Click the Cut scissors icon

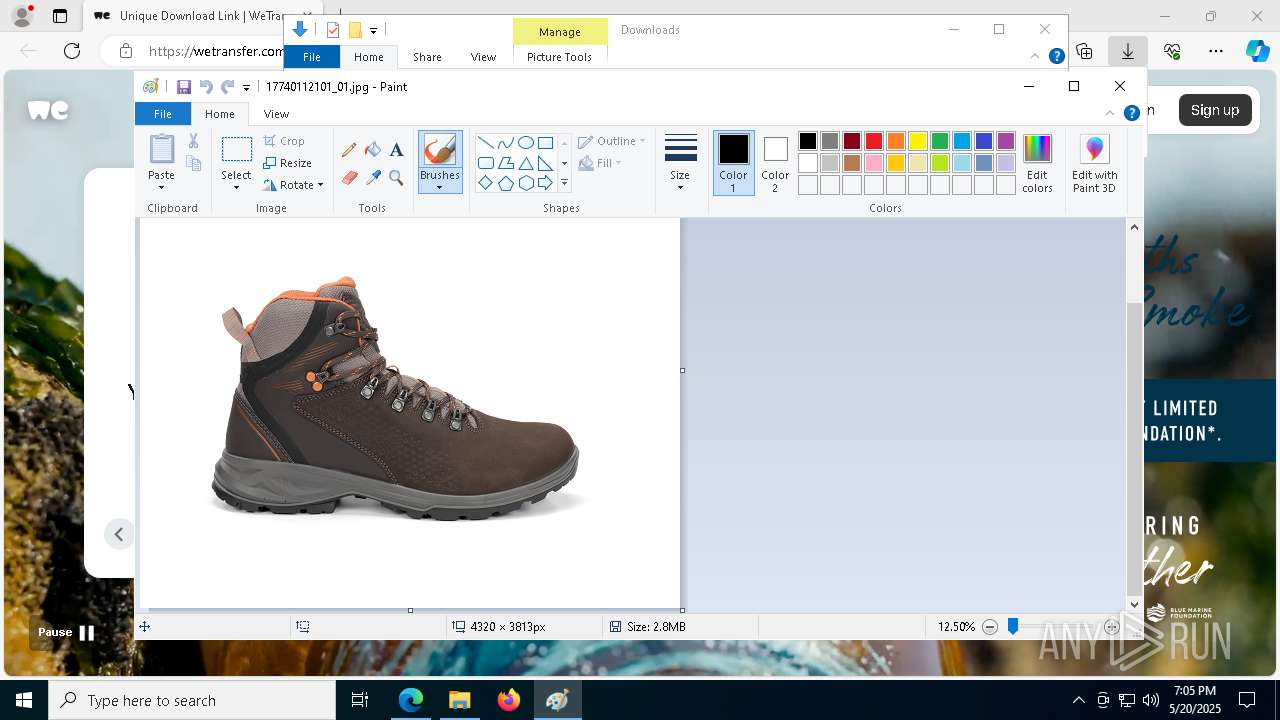coord(193,141)
